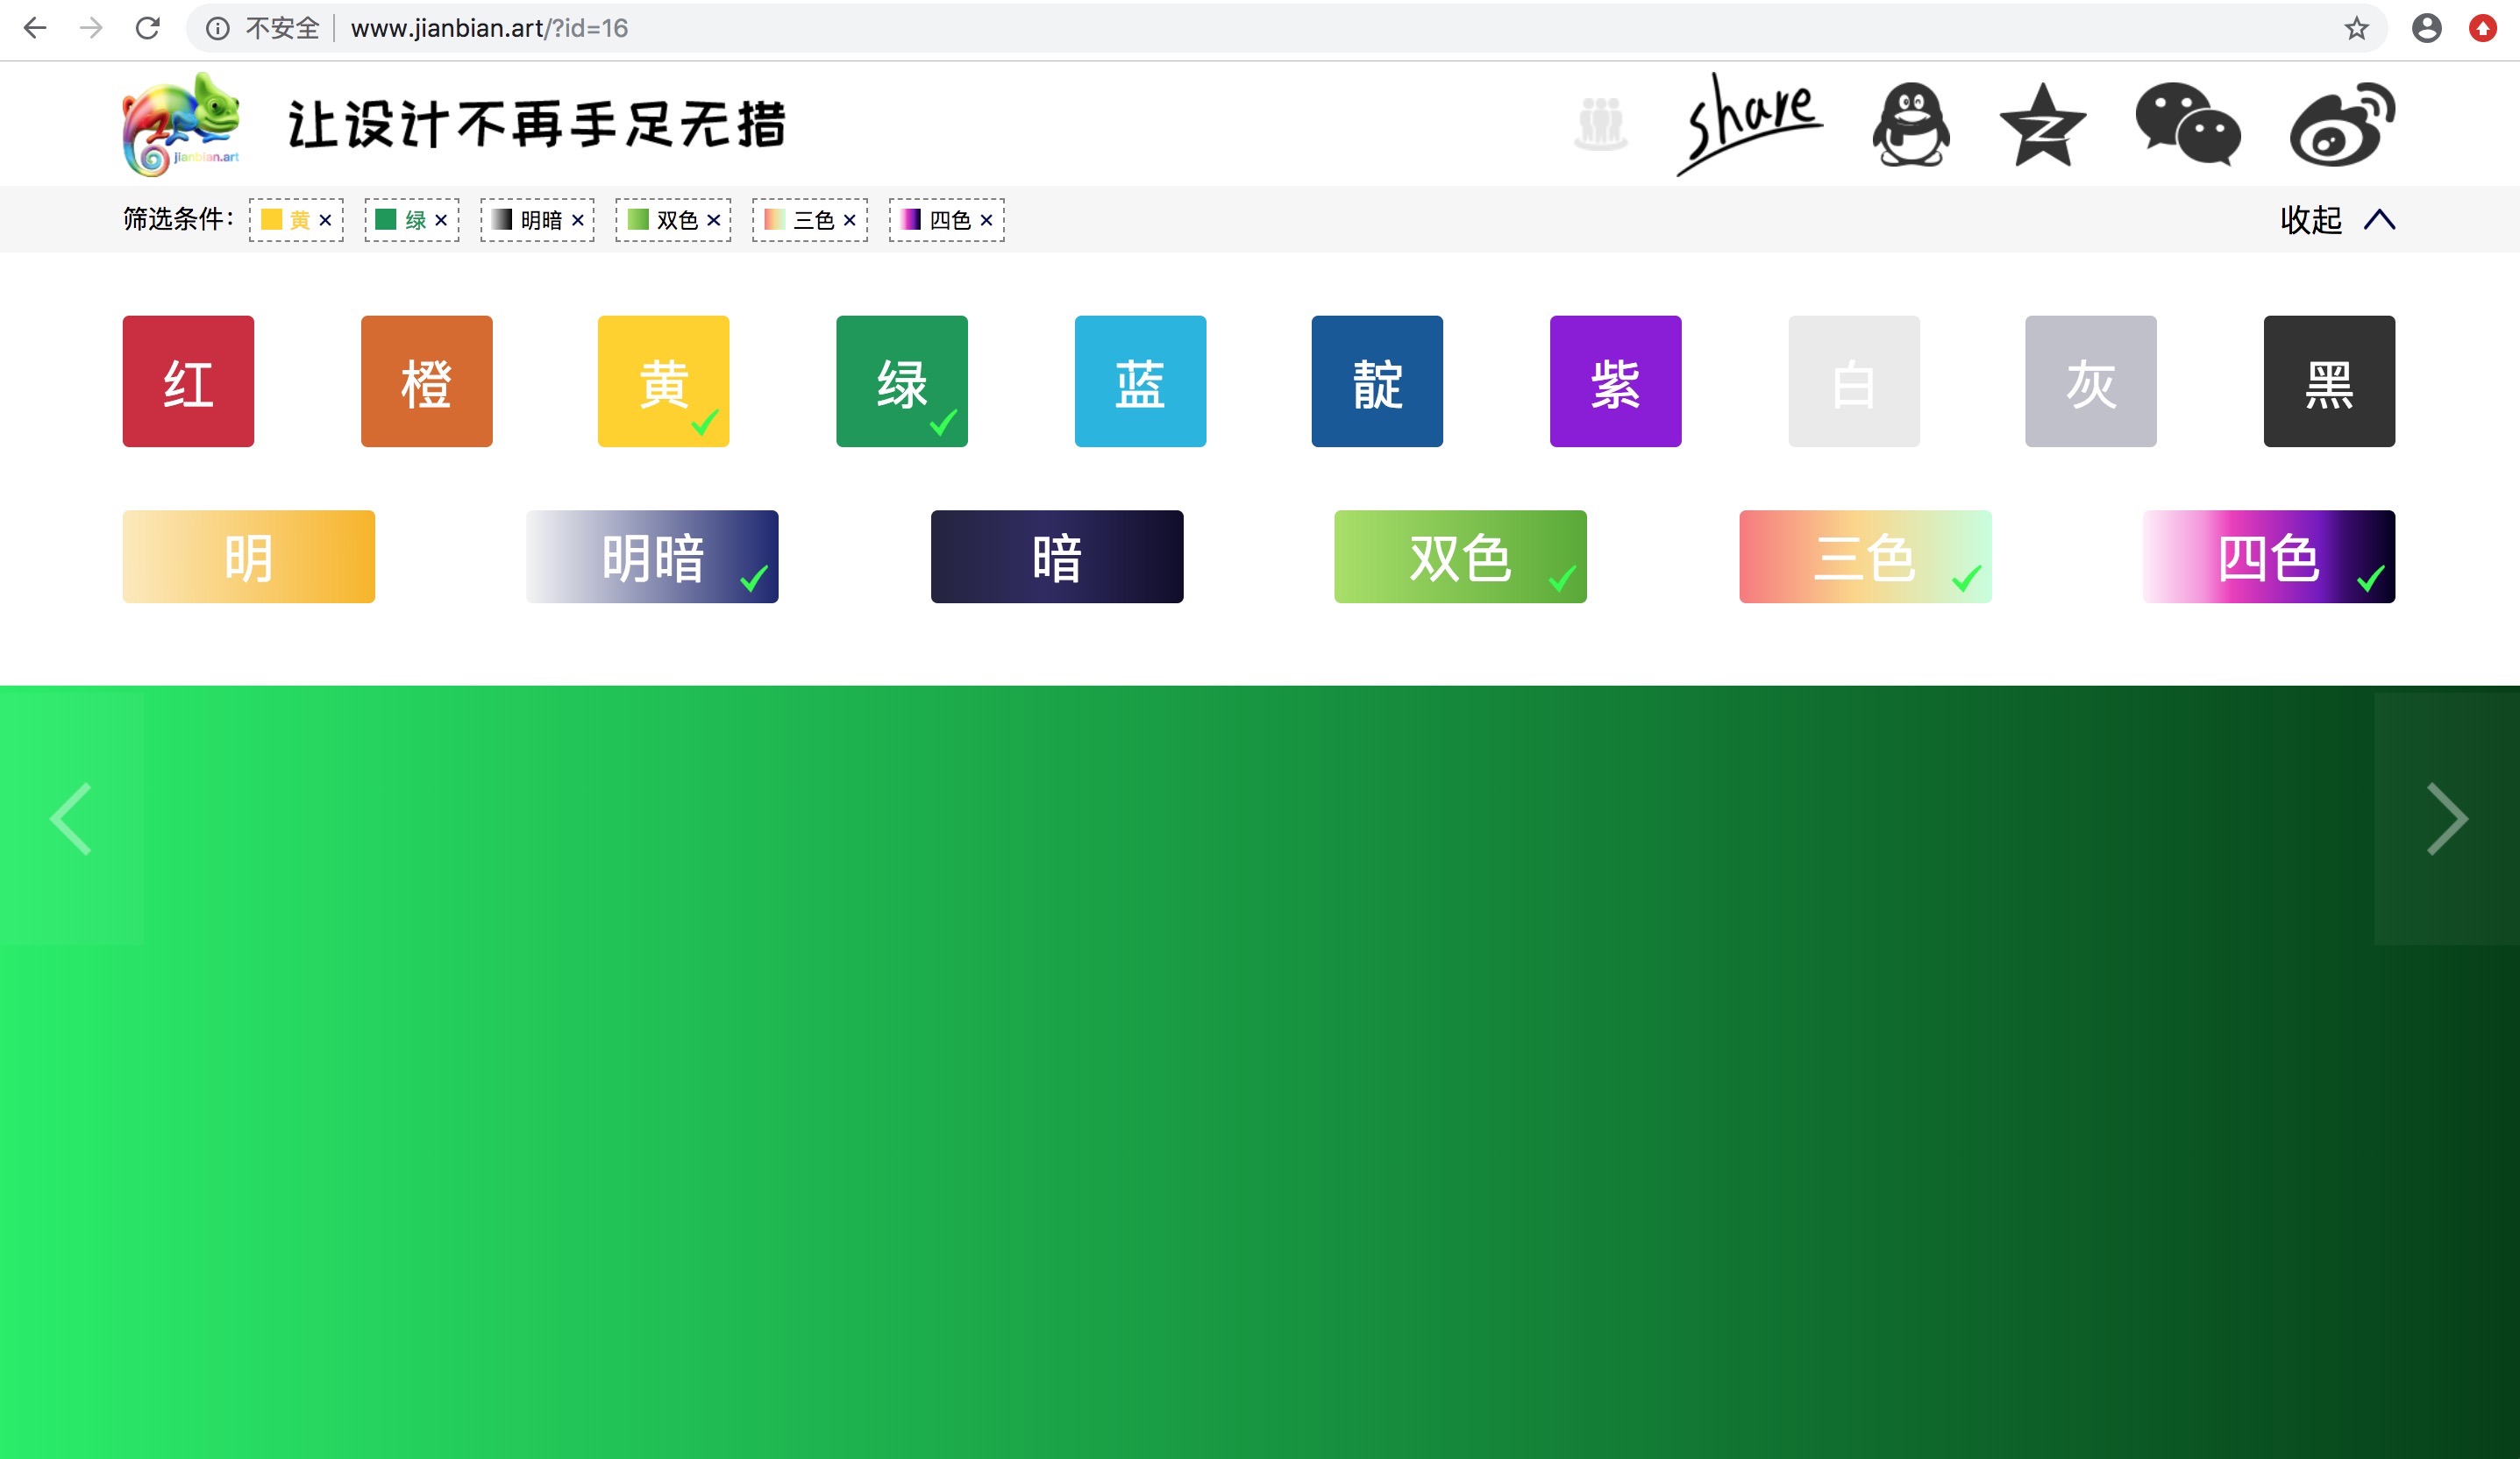Show previous gradient with left chevron
The image size is (2520, 1459).
pos(71,819)
